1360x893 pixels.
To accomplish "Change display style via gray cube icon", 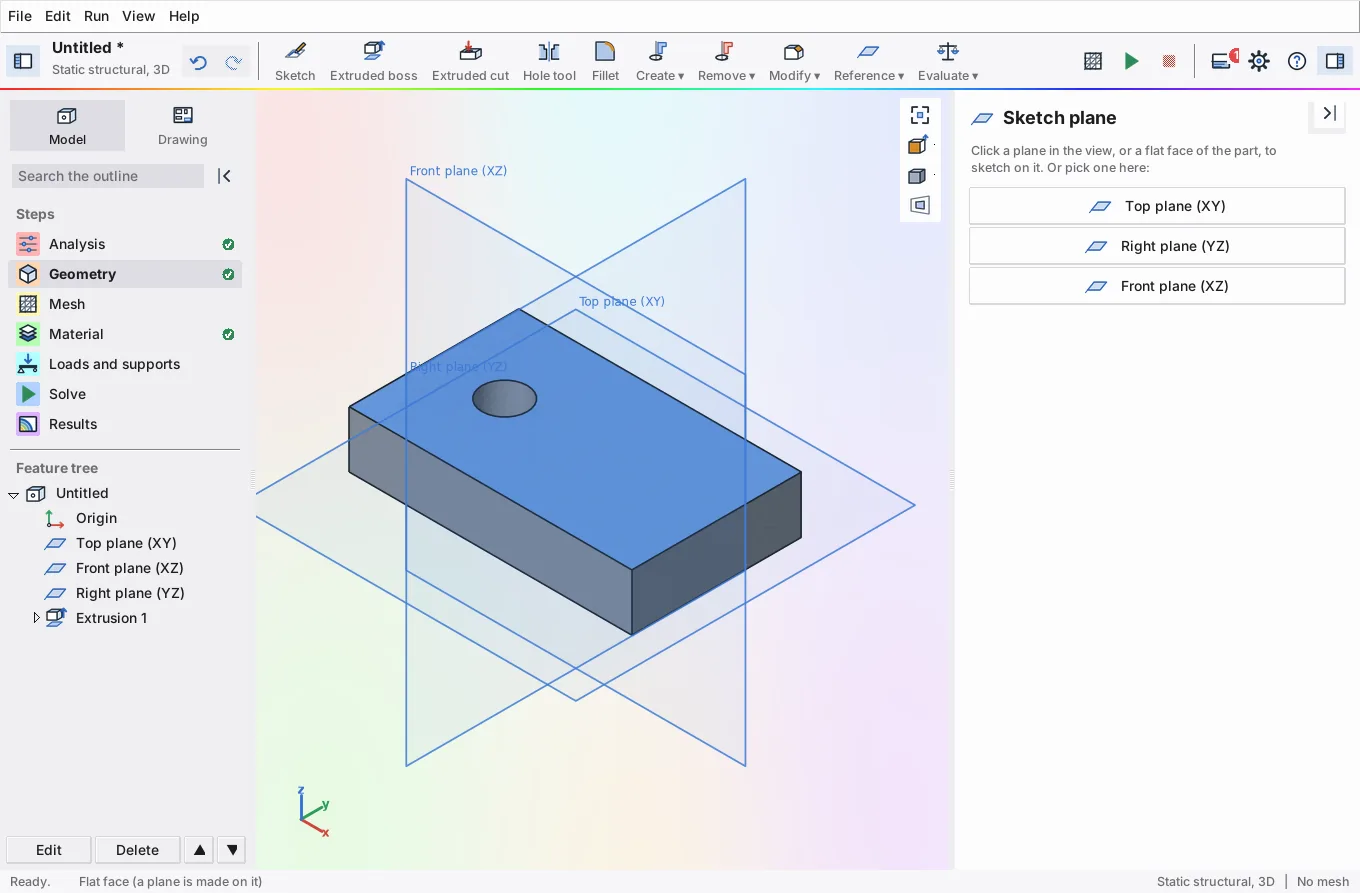I will pyautogui.click(x=918, y=176).
